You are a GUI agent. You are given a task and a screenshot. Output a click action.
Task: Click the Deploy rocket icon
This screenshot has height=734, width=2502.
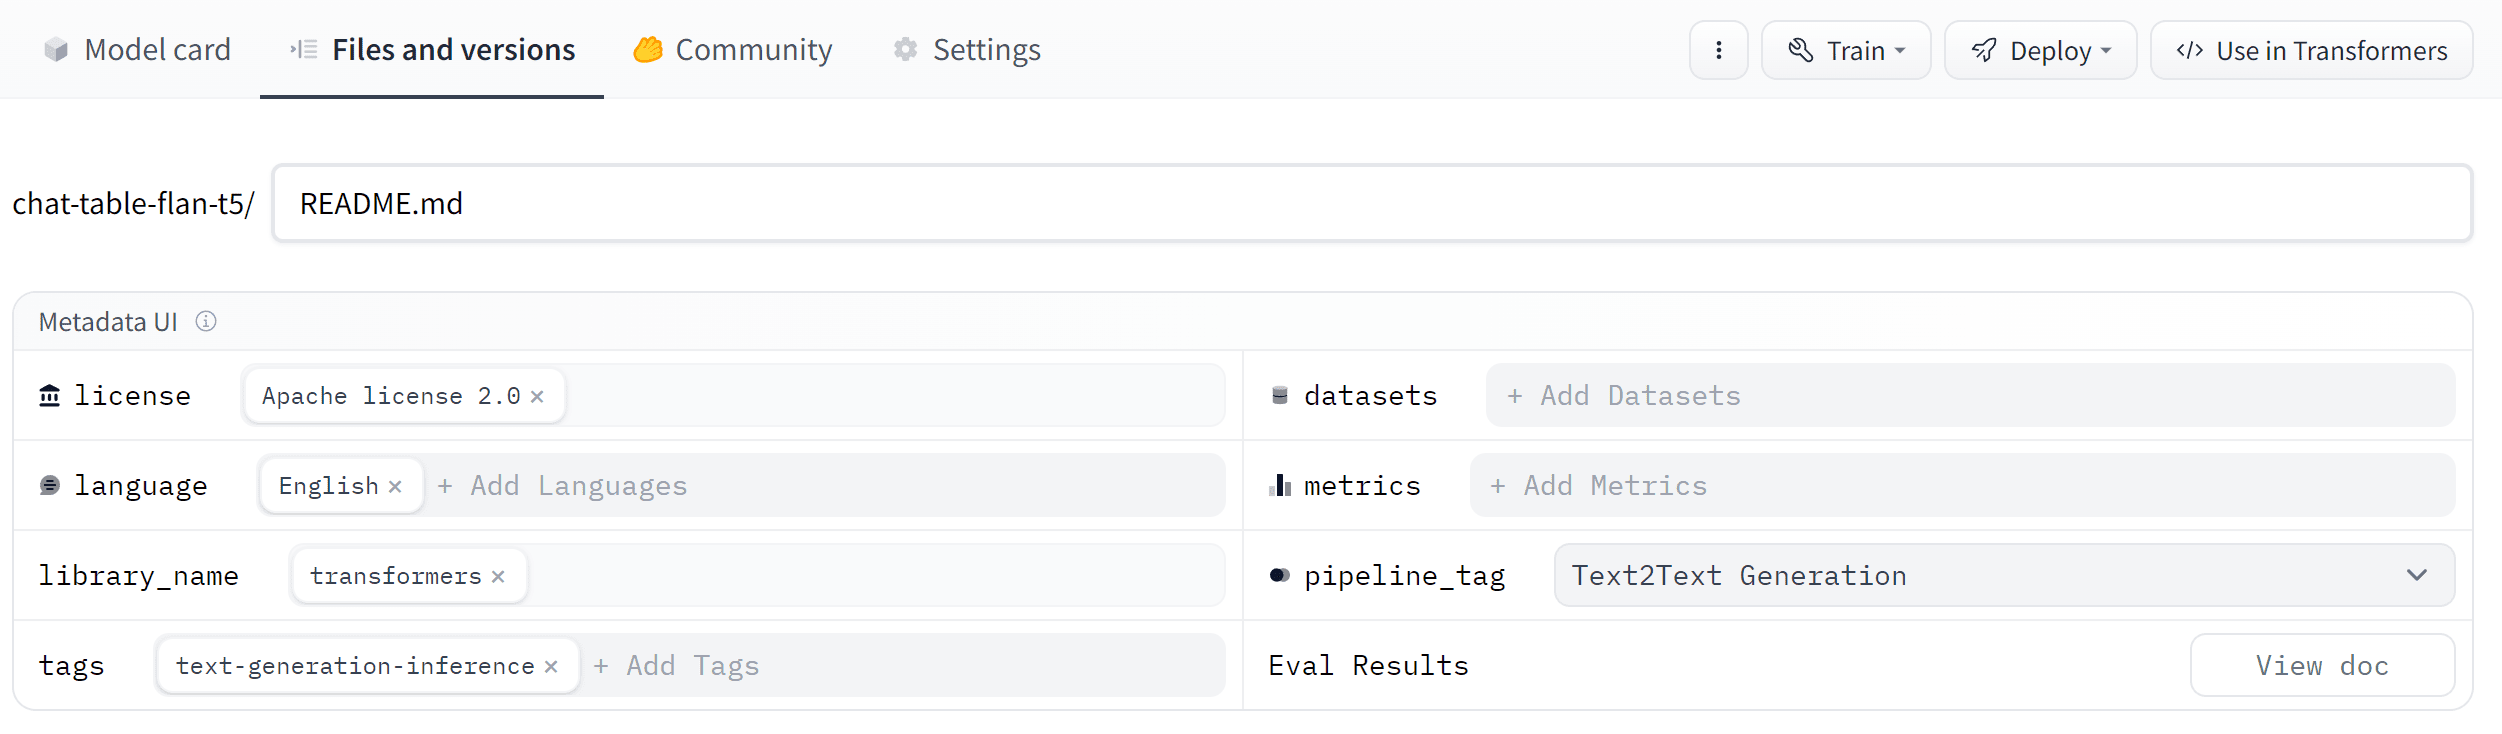click(x=1984, y=50)
